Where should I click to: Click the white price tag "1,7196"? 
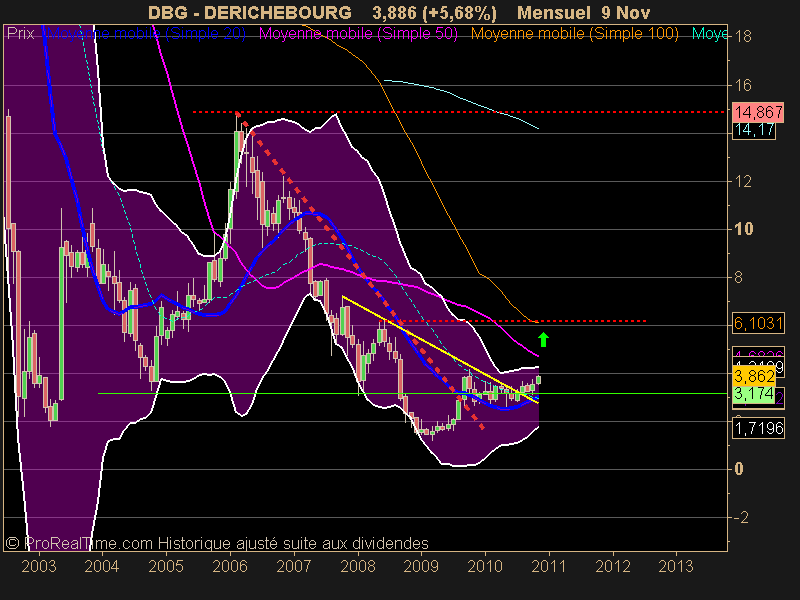click(x=758, y=428)
